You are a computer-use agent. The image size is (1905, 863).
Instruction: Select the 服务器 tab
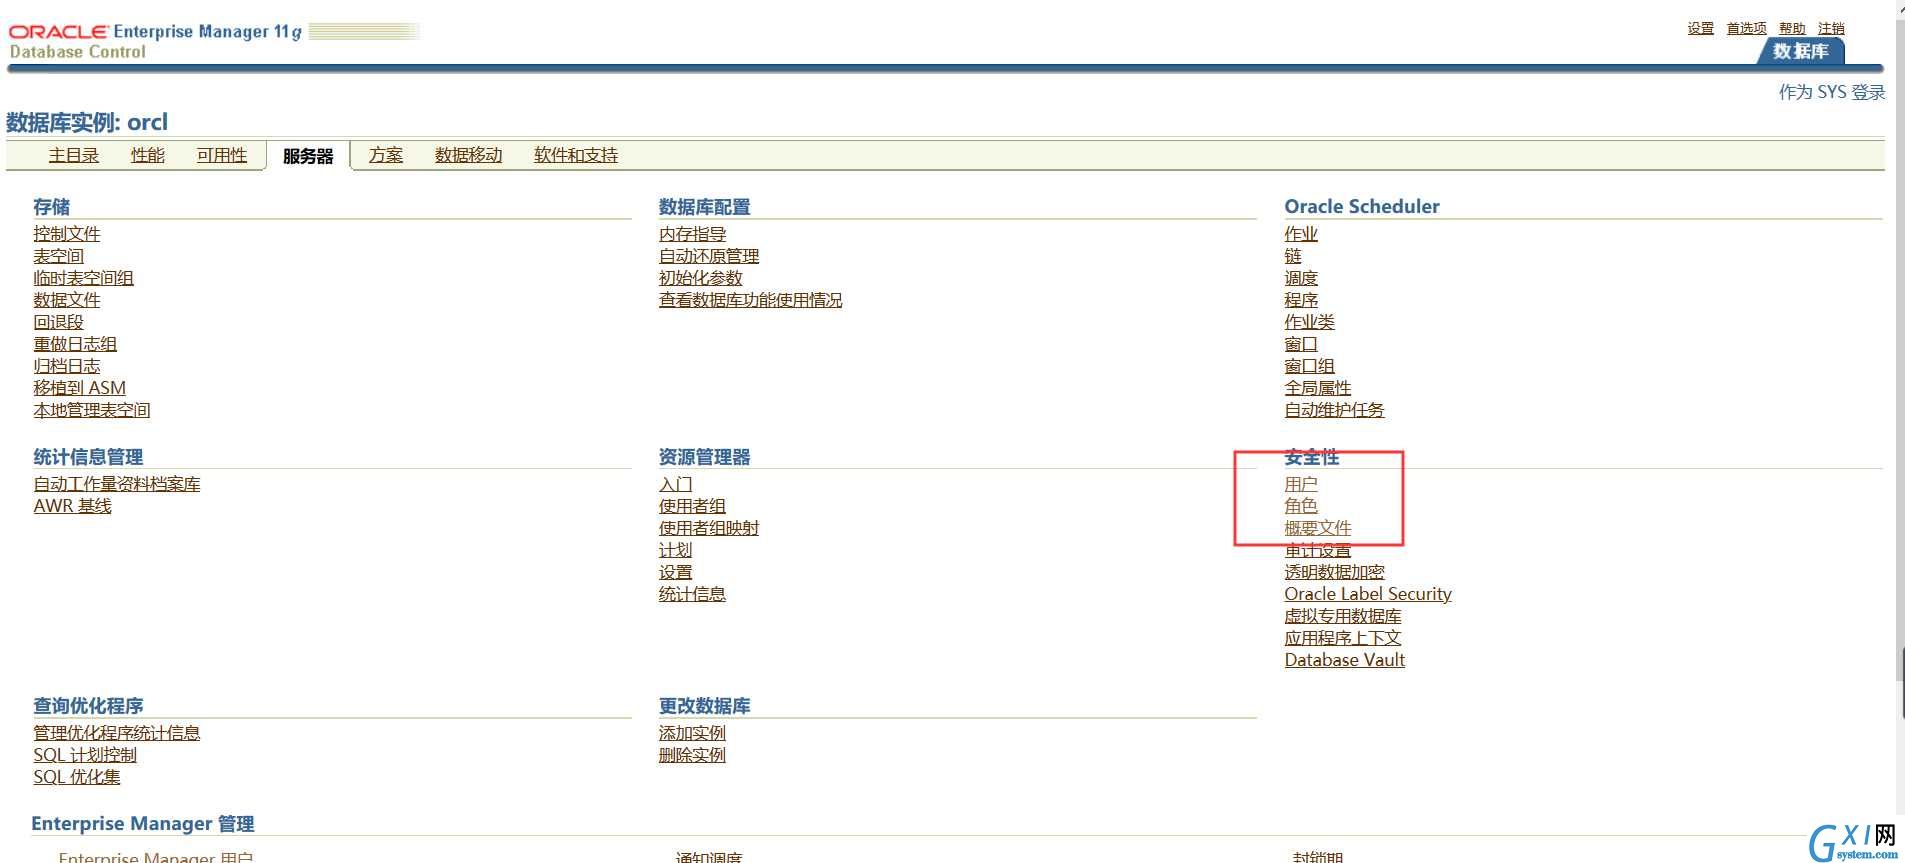tap(308, 156)
